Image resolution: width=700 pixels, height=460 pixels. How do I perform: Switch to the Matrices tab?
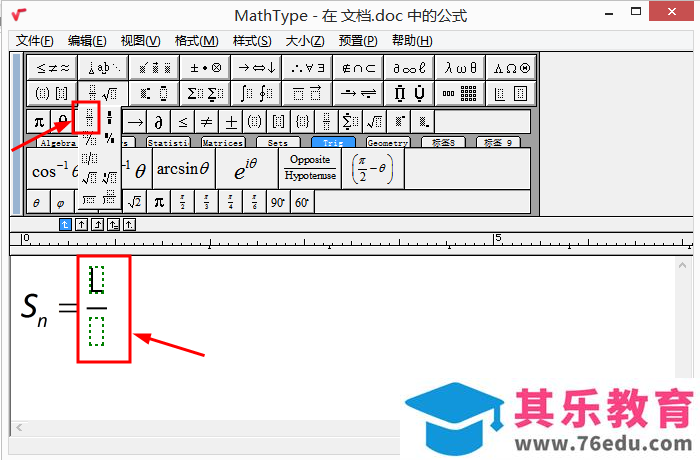click(x=223, y=143)
